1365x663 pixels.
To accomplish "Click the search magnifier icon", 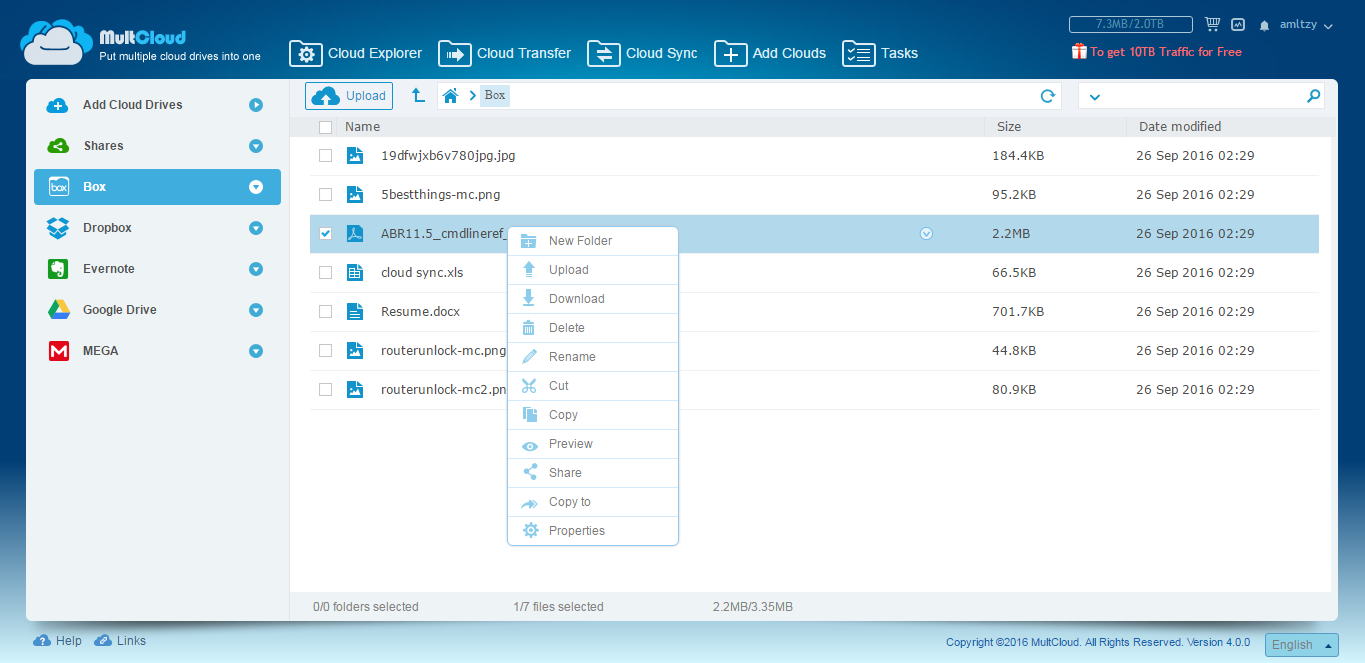I will pos(1313,96).
